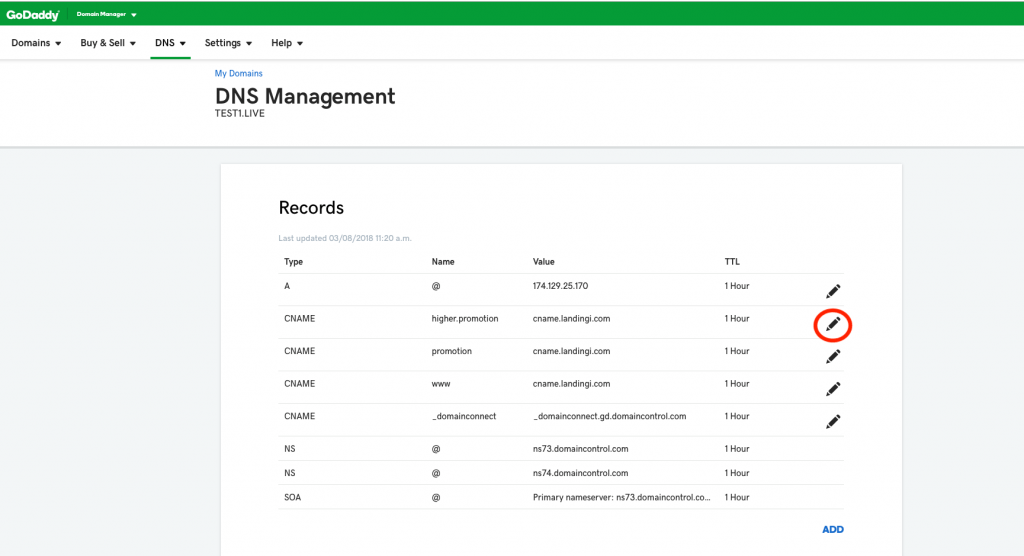Viewport: 1024px width, 556px height.
Task: Click the DNS Management heading
Action: pos(305,96)
